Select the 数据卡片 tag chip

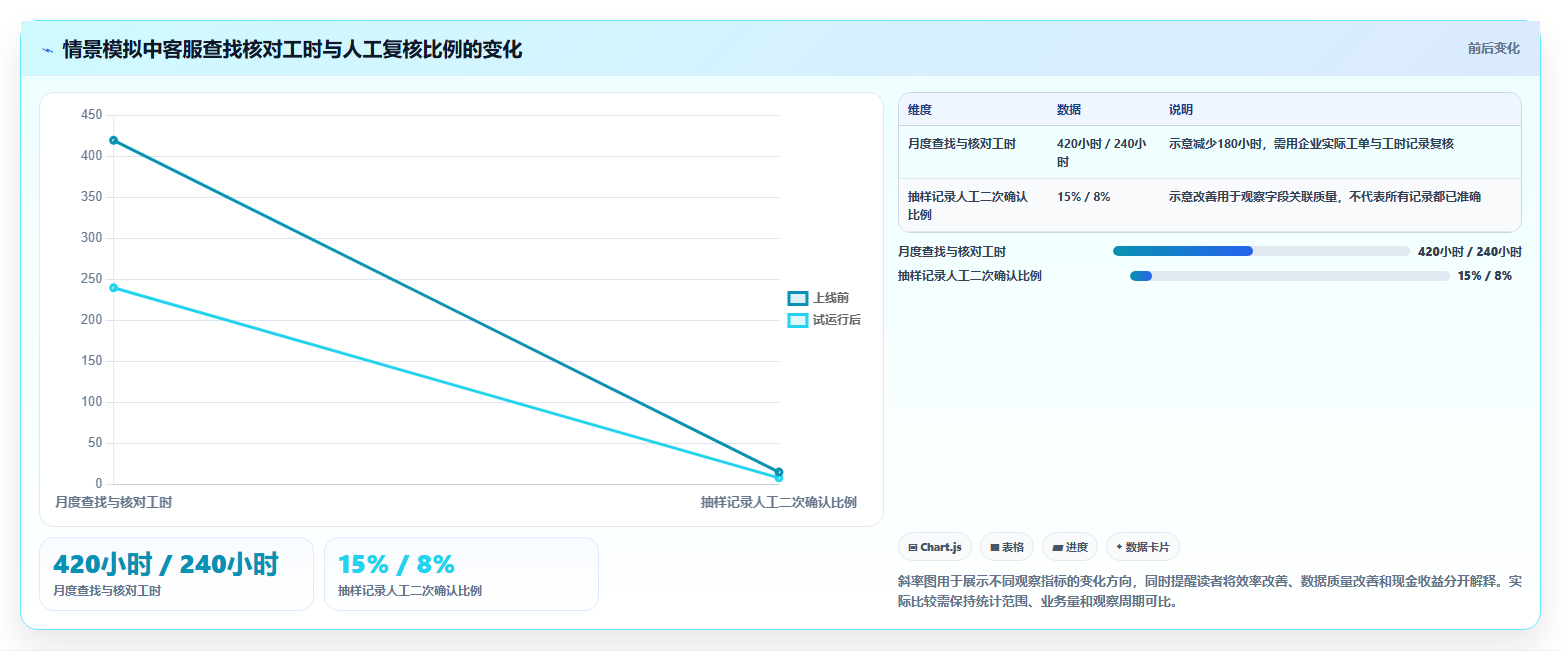(1142, 547)
